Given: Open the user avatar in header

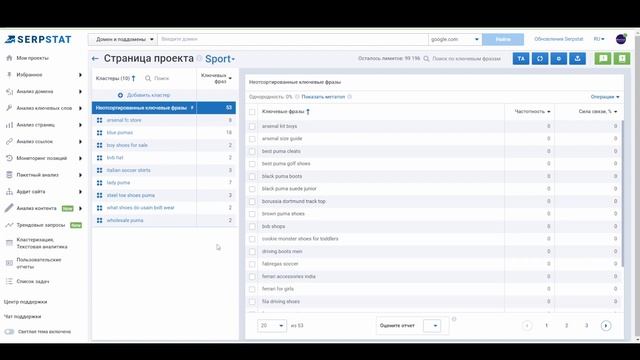Looking at the screenshot, I should tap(621, 39).
